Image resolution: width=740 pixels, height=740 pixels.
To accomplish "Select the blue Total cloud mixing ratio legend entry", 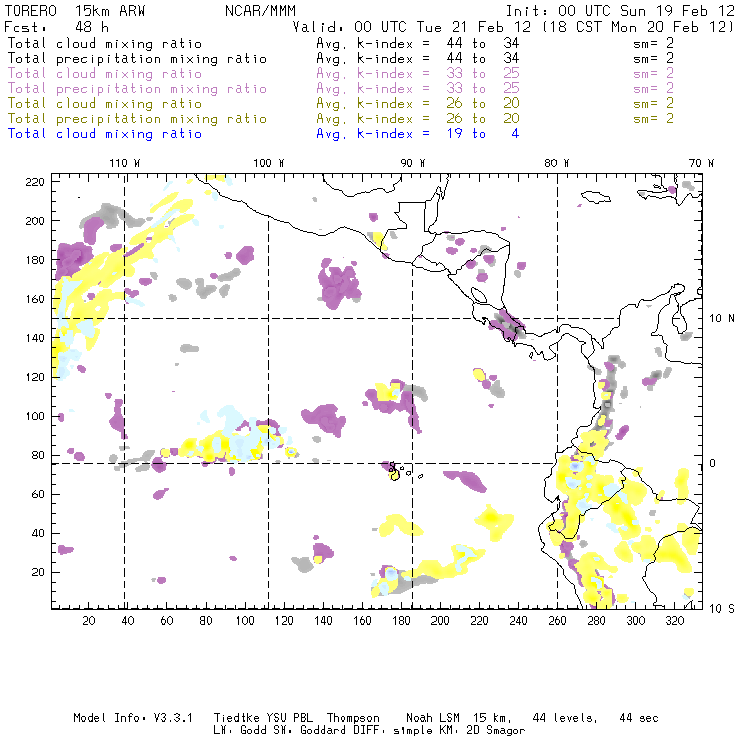I will pyautogui.click(x=105, y=133).
